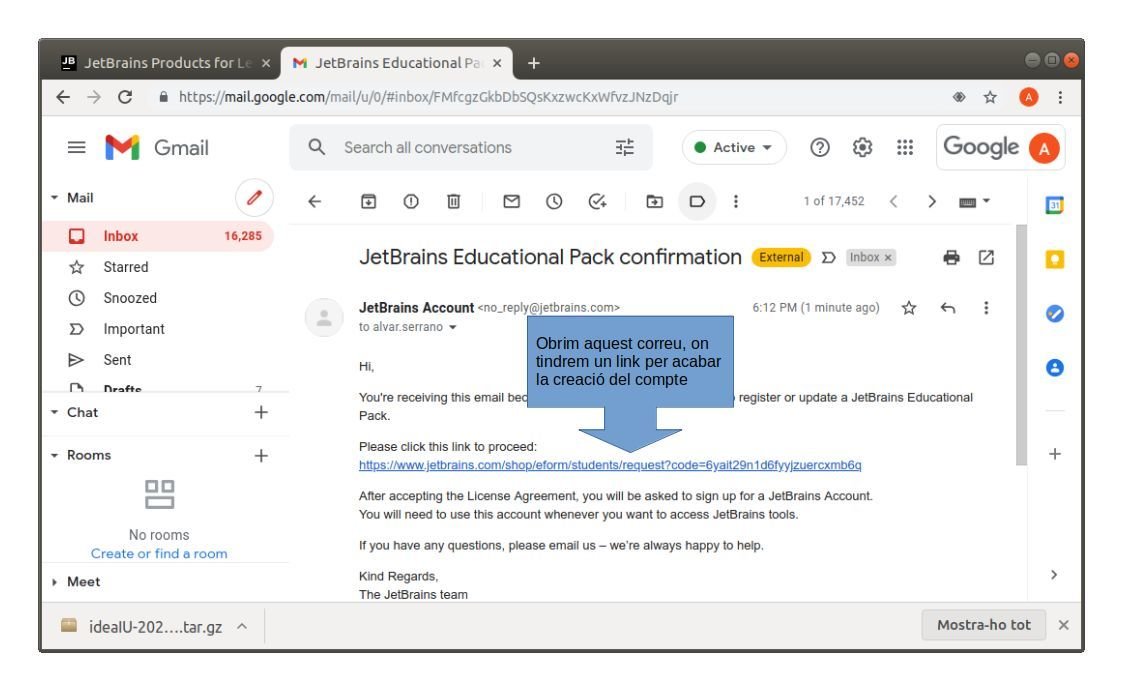Delete the email with the trash icon

pos(453,202)
